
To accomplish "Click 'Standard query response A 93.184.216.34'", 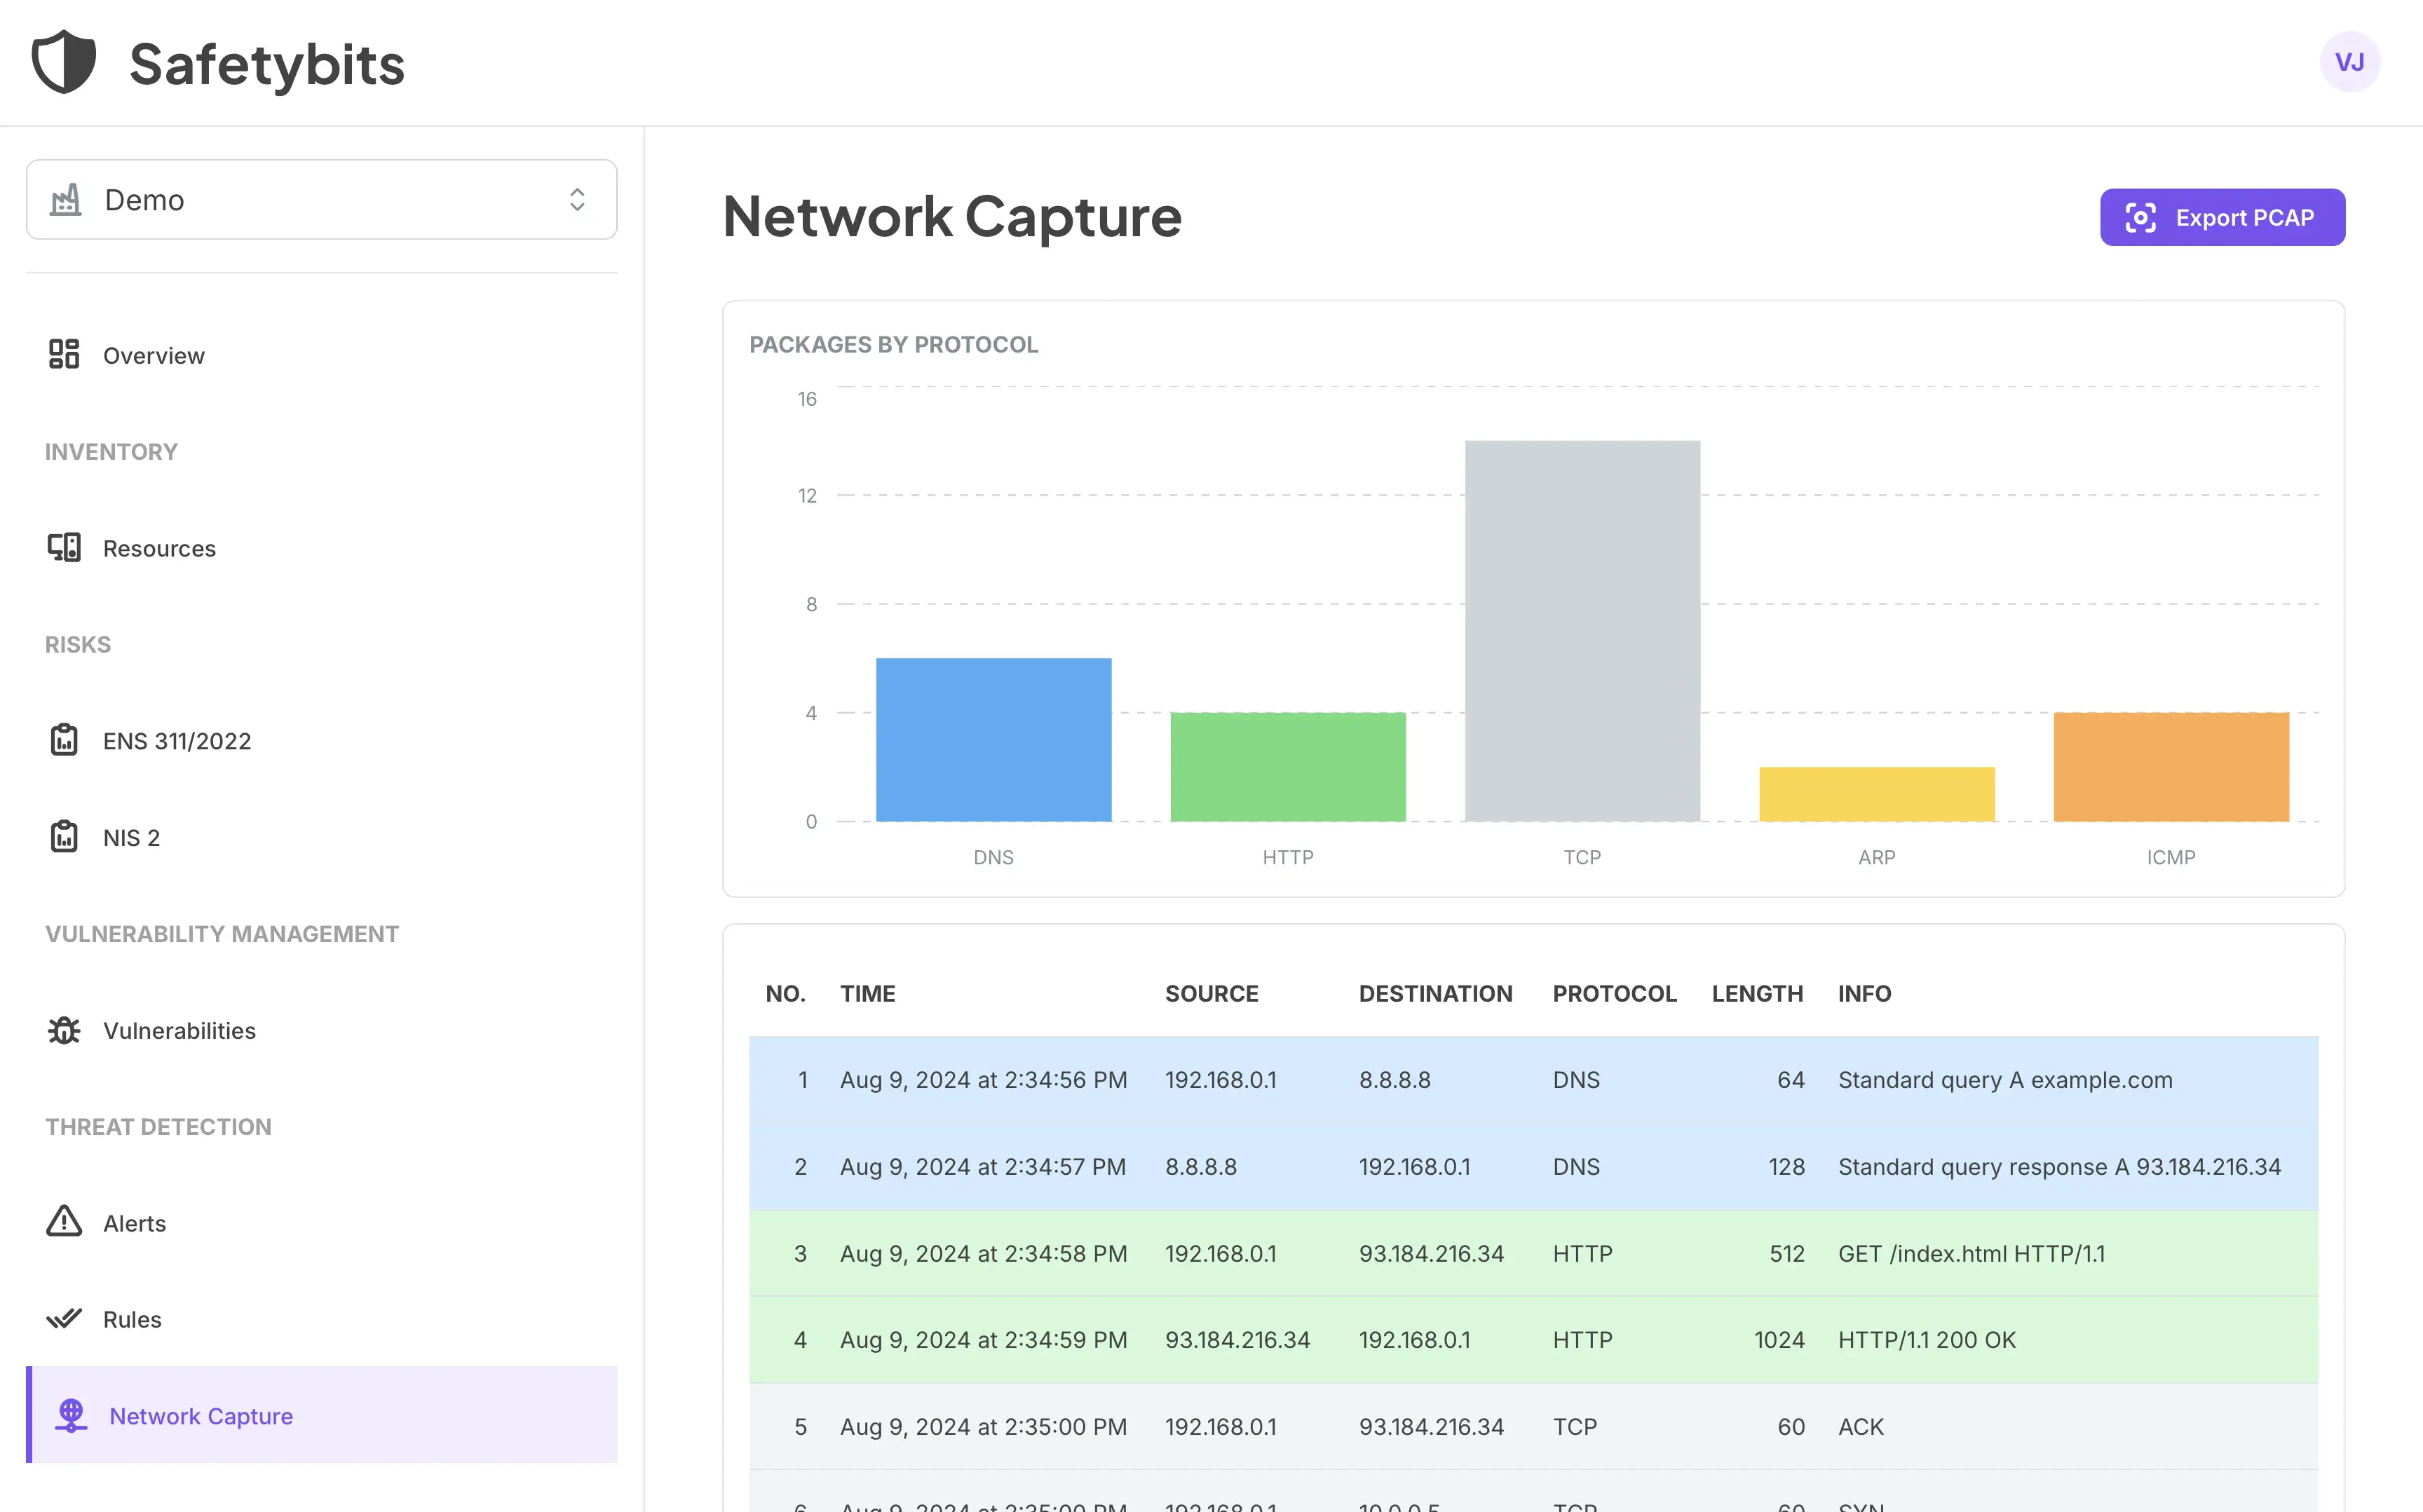I will [2059, 1167].
